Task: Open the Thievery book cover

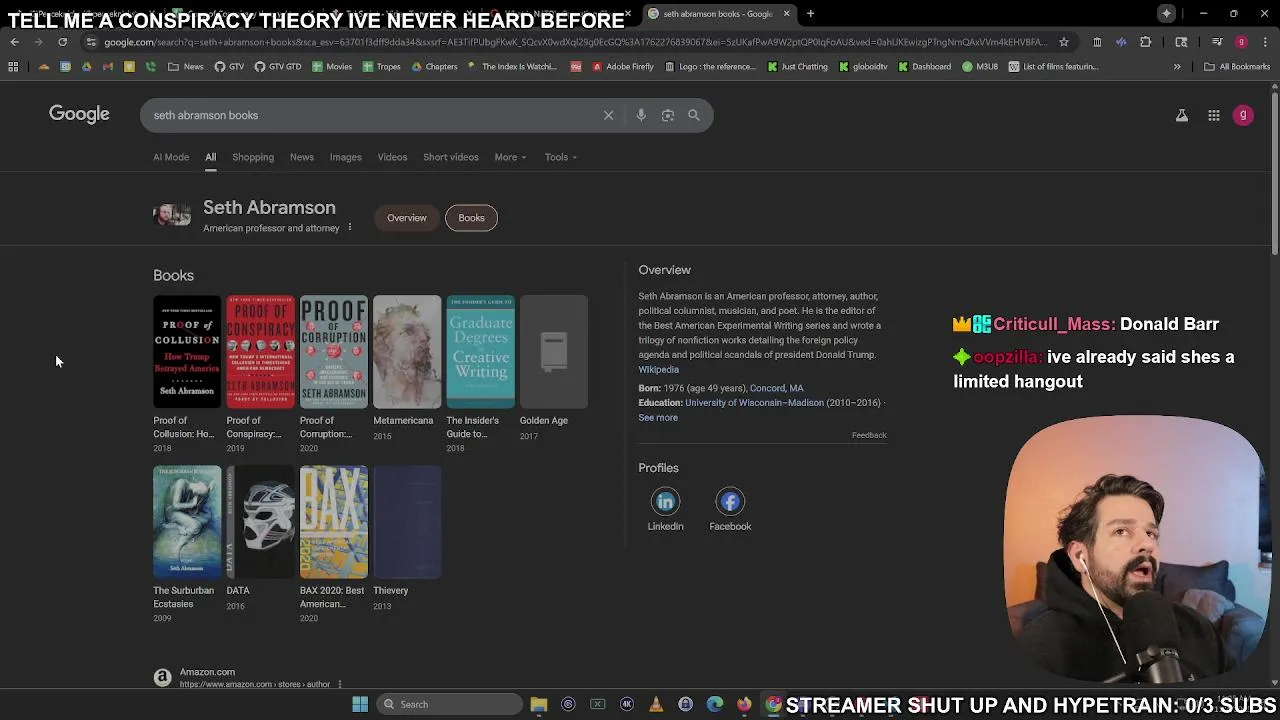Action: click(x=407, y=522)
